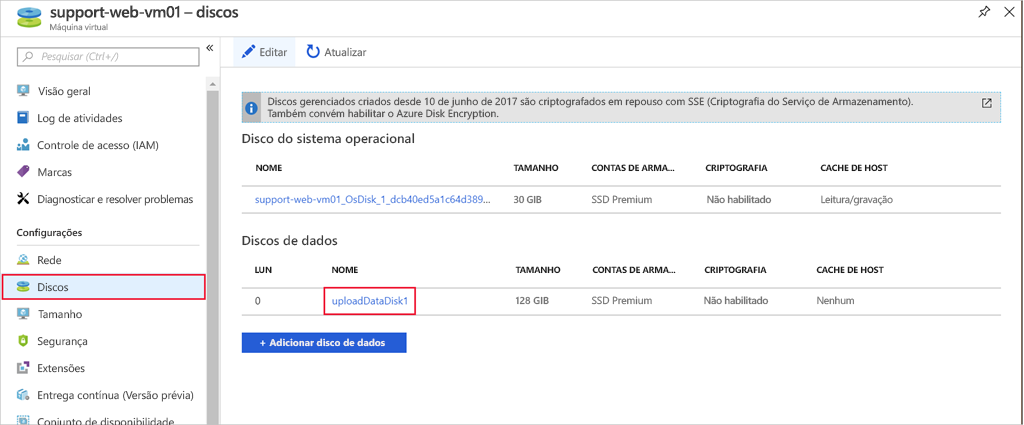The width and height of the screenshot is (1024, 425).
Task: Click Adicionar disco de dados button
Action: tap(324, 343)
